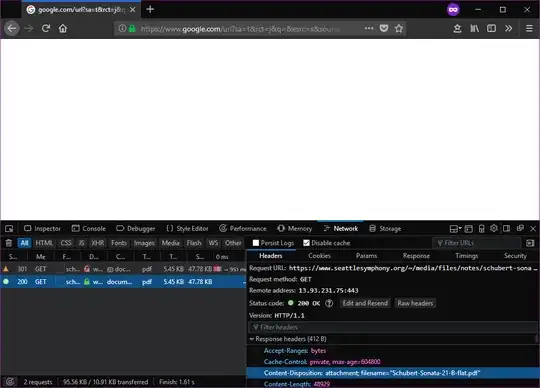540x388 pixels.
Task: Switch to the Inspector panel
Action: click(x=42, y=229)
